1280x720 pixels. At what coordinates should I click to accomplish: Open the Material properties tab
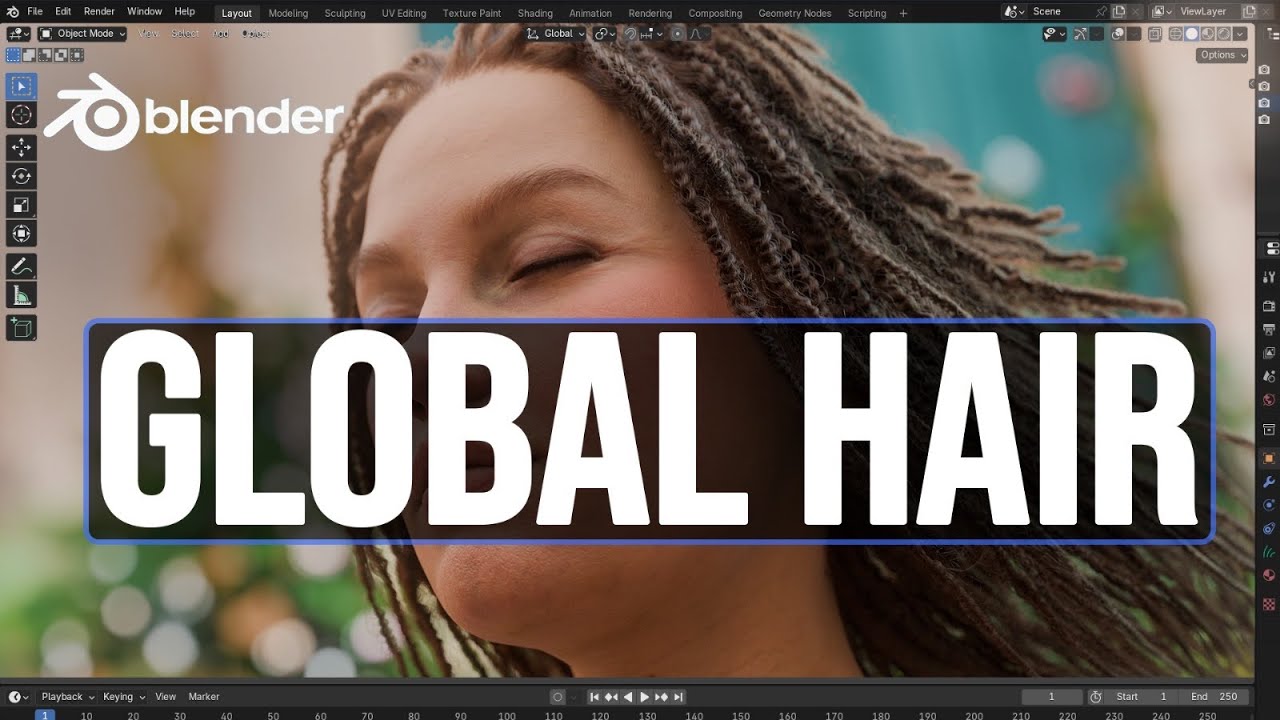pyautogui.click(x=1270, y=576)
